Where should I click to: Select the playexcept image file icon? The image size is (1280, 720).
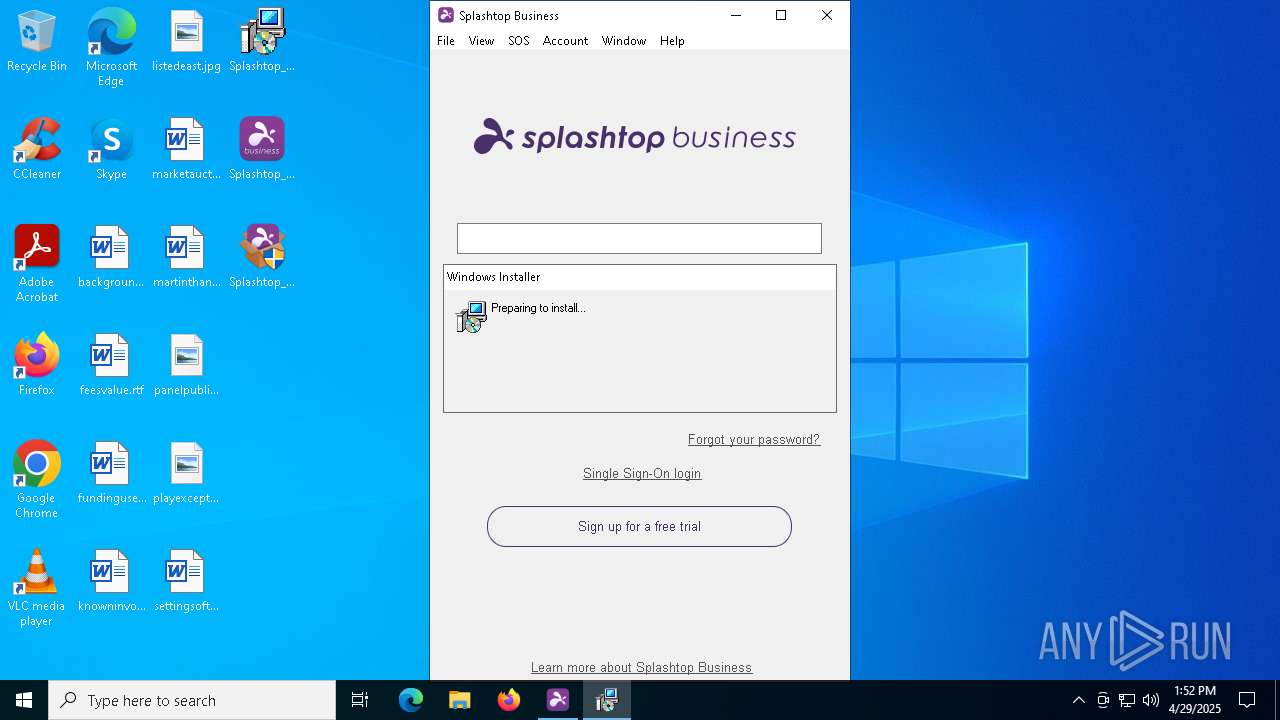click(x=186, y=474)
